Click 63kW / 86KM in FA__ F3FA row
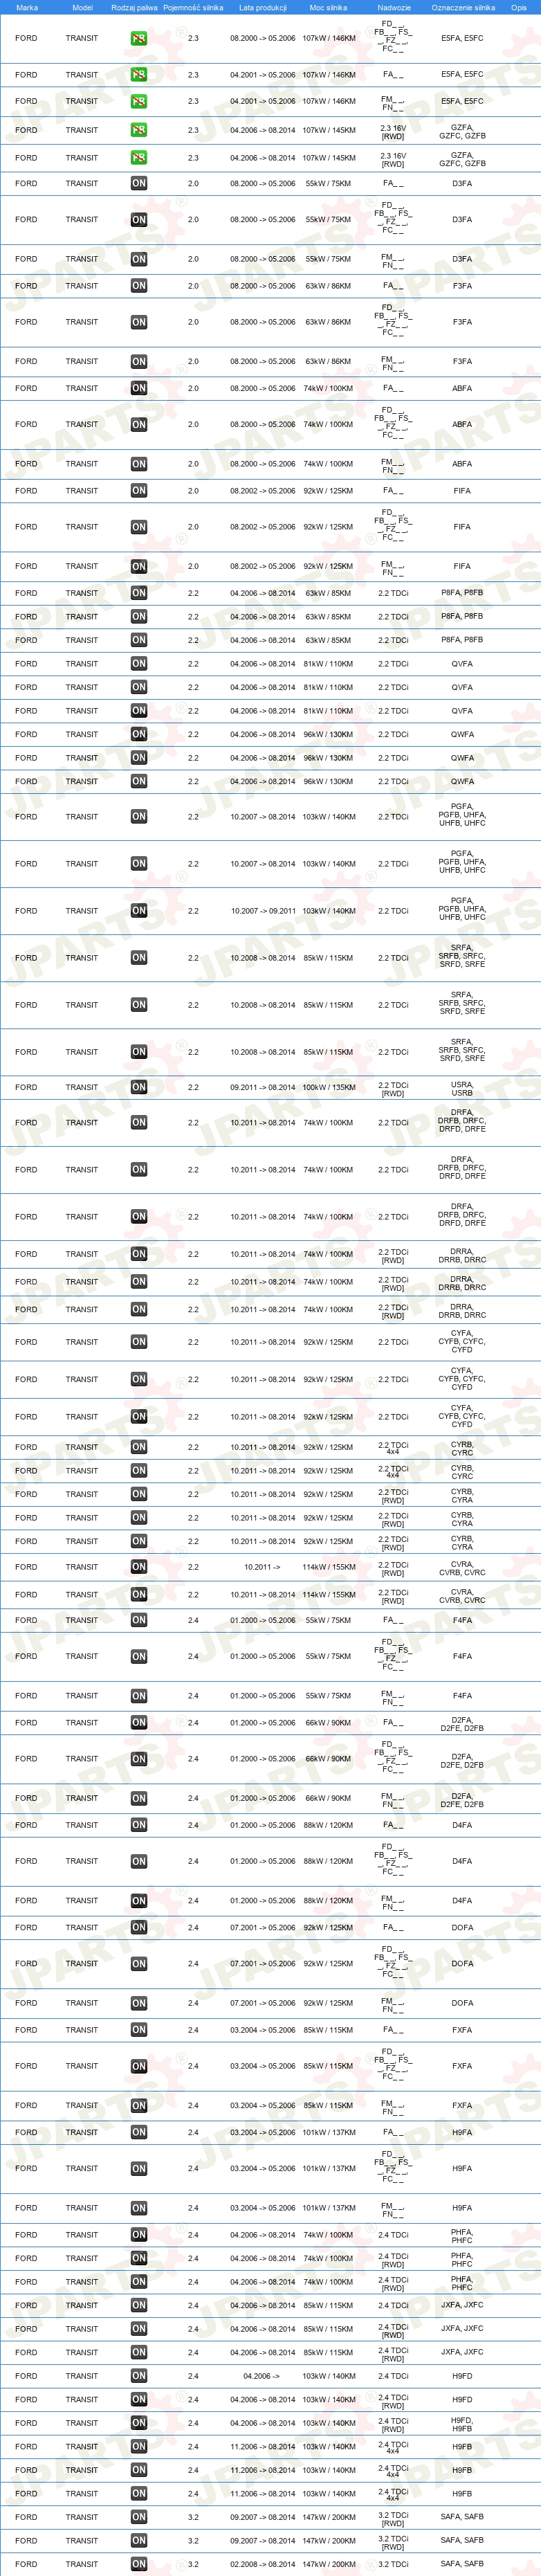Image resolution: width=541 pixels, height=2576 pixels. (328, 286)
